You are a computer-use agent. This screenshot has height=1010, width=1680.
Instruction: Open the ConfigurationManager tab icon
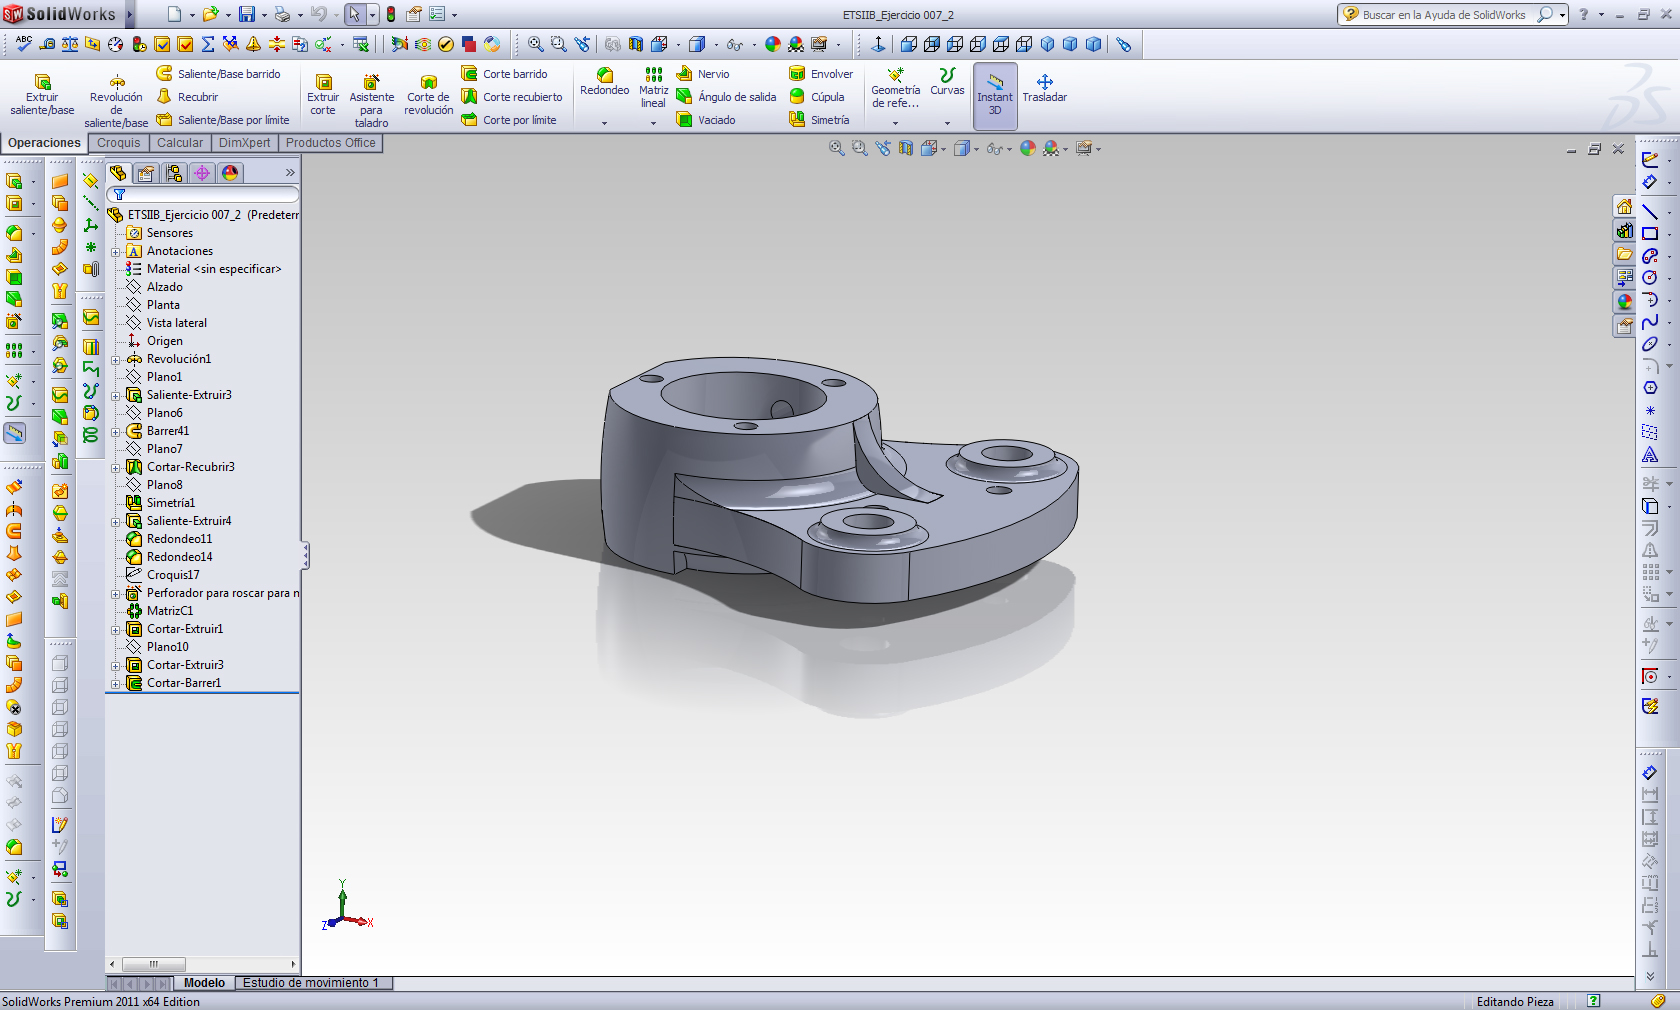174,173
